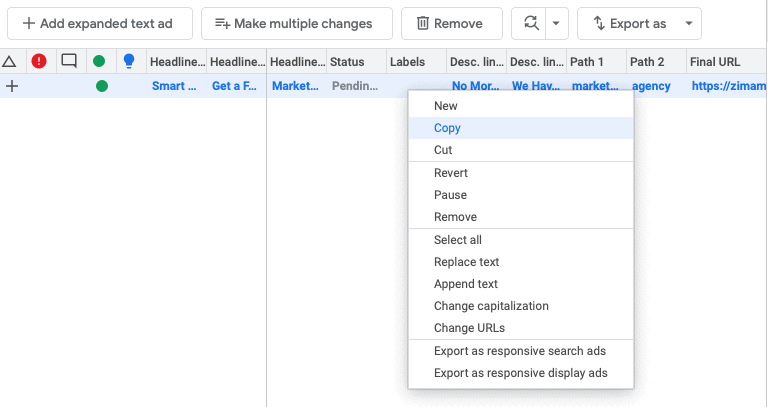The height and width of the screenshot is (407, 768).
Task: Click the comment bubble column header icon
Action: tap(69, 61)
